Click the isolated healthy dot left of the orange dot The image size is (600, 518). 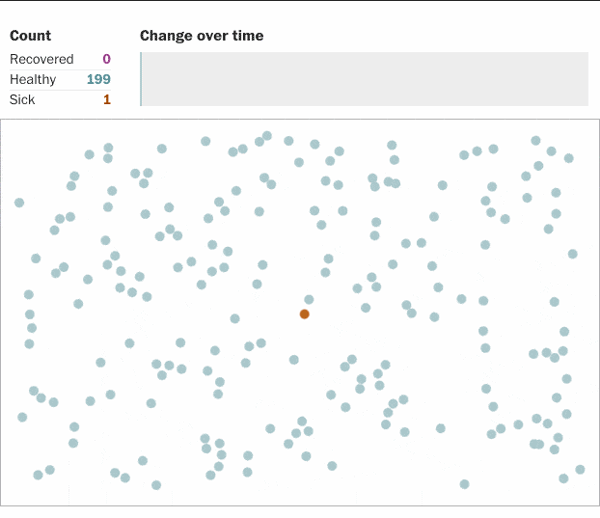tap(235, 319)
